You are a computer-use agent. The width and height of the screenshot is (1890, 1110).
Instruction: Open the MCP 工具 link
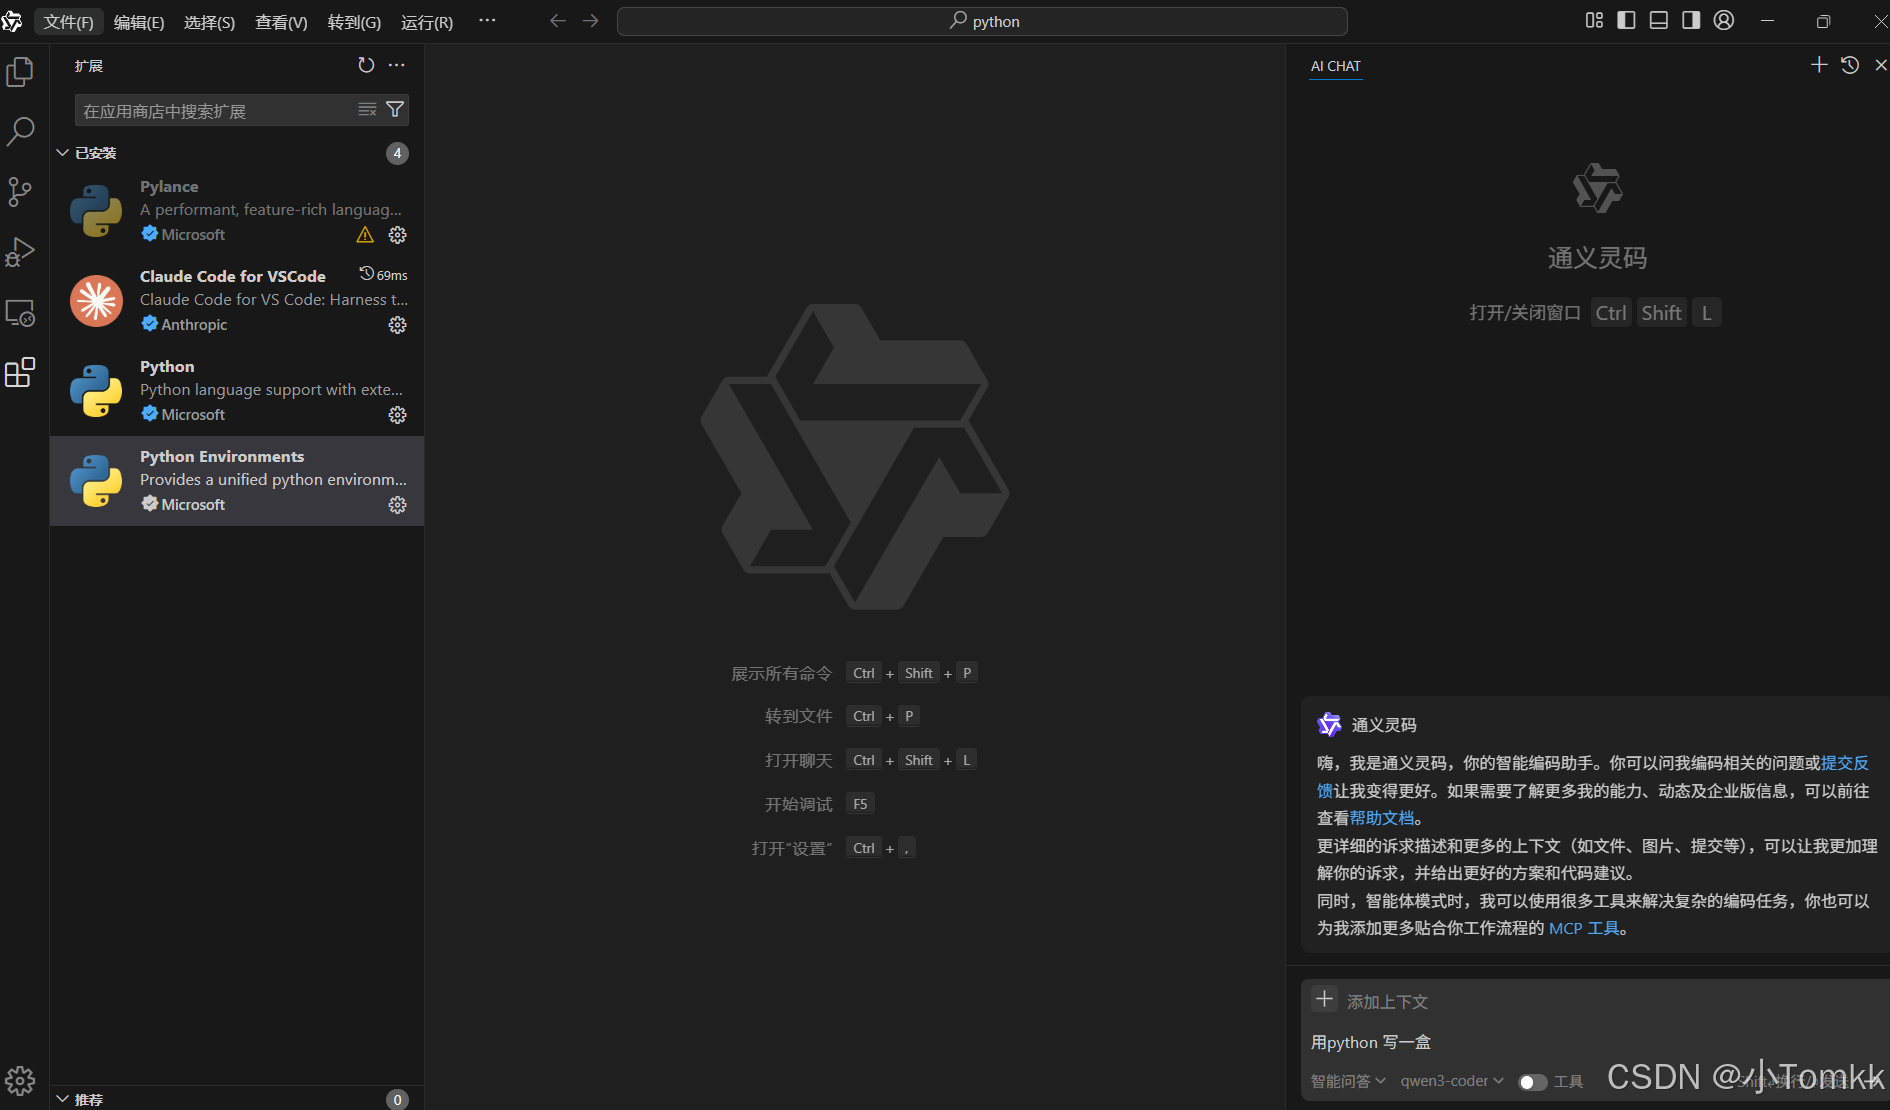pyautogui.click(x=1584, y=928)
